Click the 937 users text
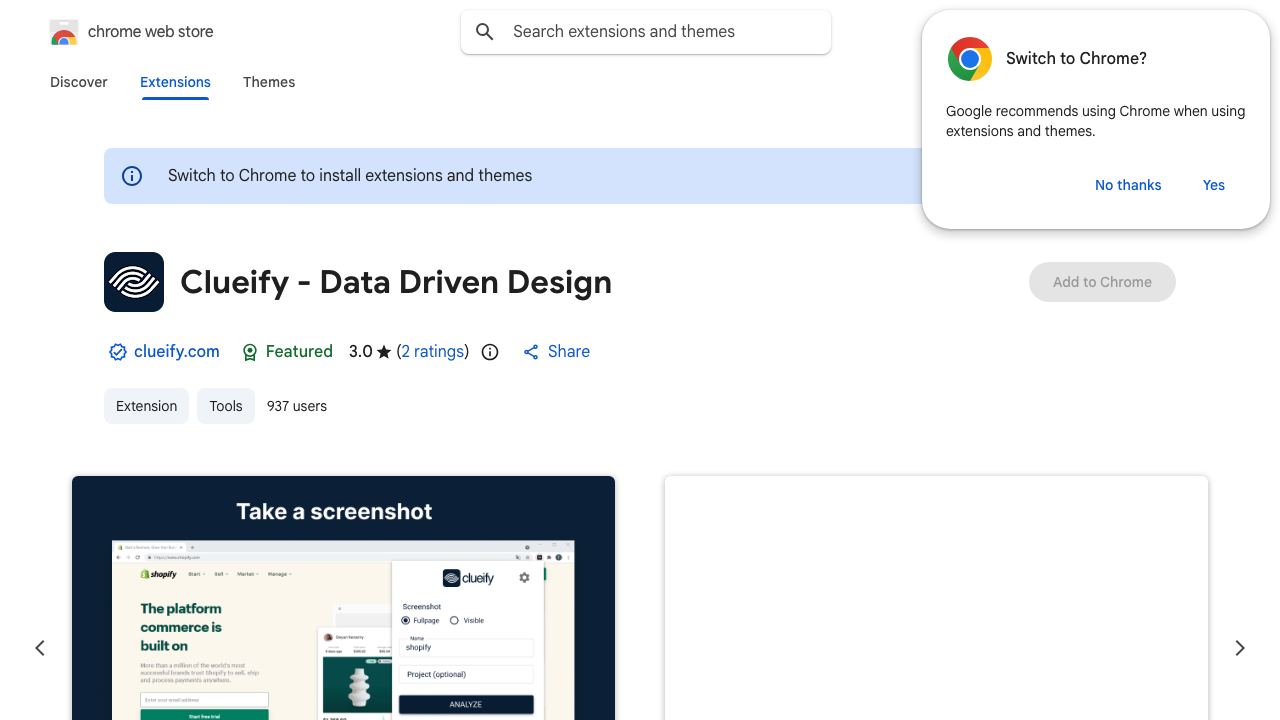The image size is (1280, 720). coord(297,406)
